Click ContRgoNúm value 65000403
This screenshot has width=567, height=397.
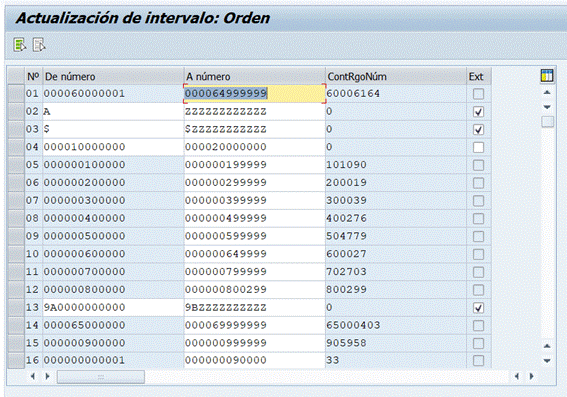pyautogui.click(x=353, y=325)
